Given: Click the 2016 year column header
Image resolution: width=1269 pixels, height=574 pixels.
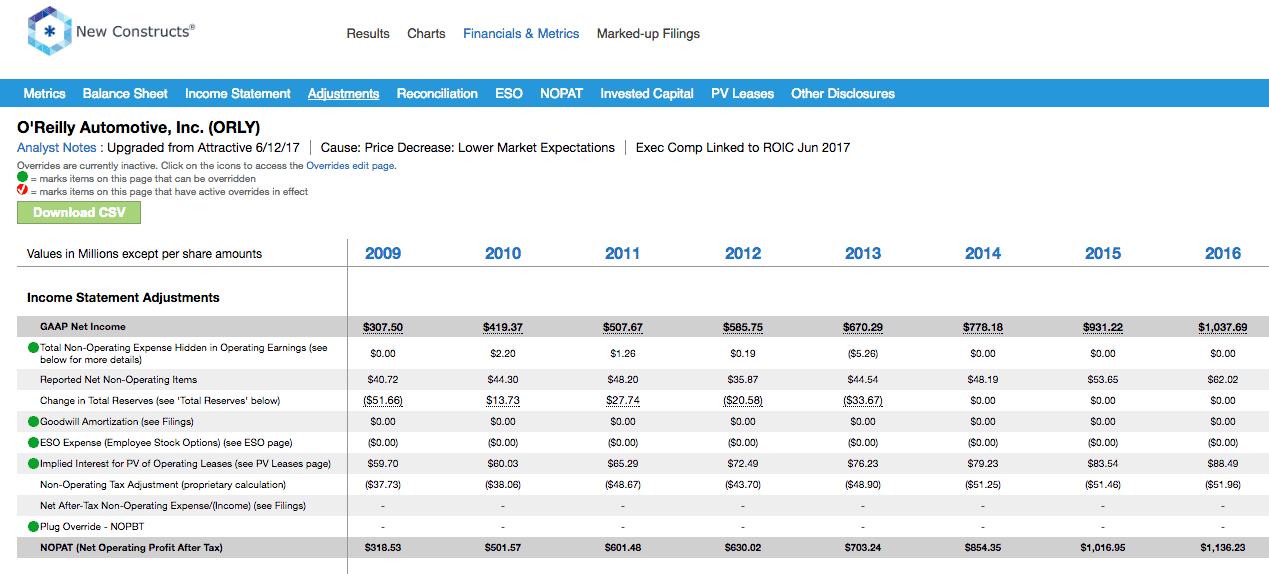Looking at the screenshot, I should click(x=1223, y=253).
